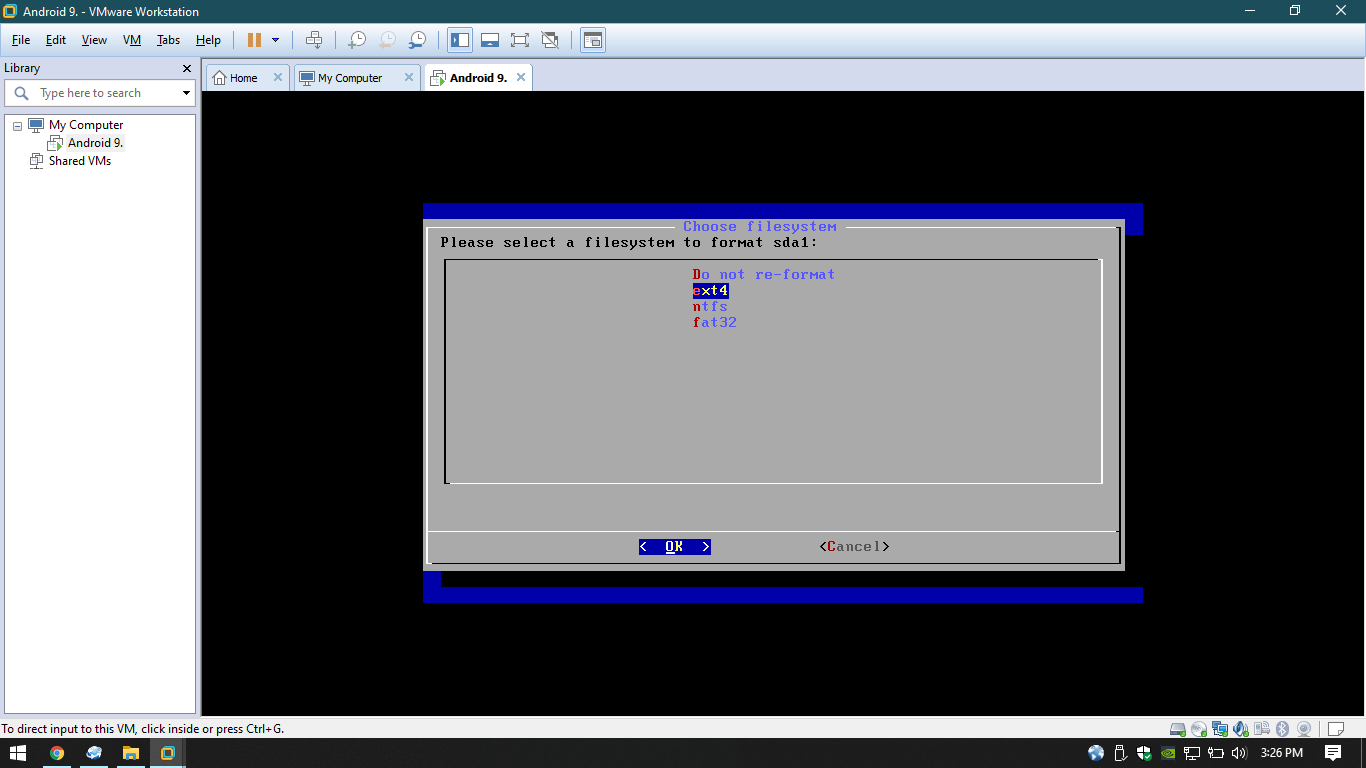Open the NVIDIA tray icon
Image resolution: width=1366 pixels, height=768 pixels.
[1168, 753]
